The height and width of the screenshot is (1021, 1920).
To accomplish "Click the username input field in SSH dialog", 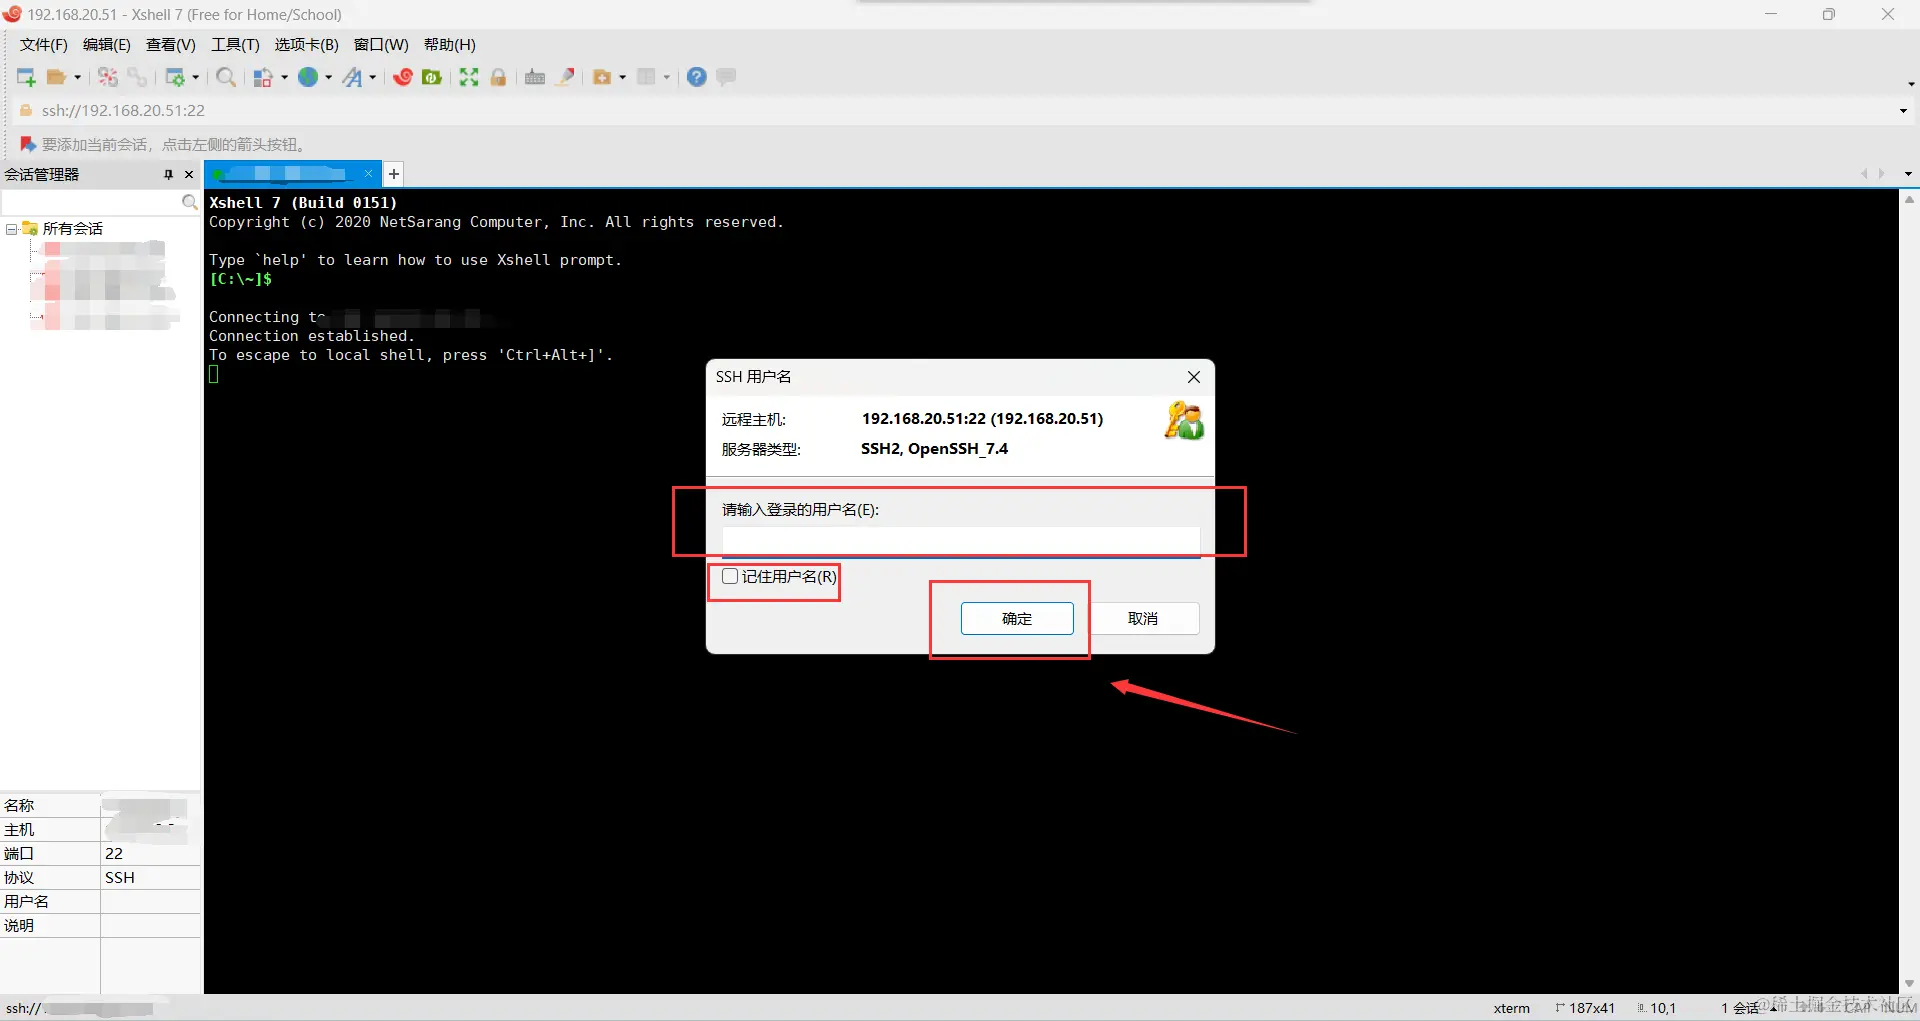I will click(x=961, y=542).
